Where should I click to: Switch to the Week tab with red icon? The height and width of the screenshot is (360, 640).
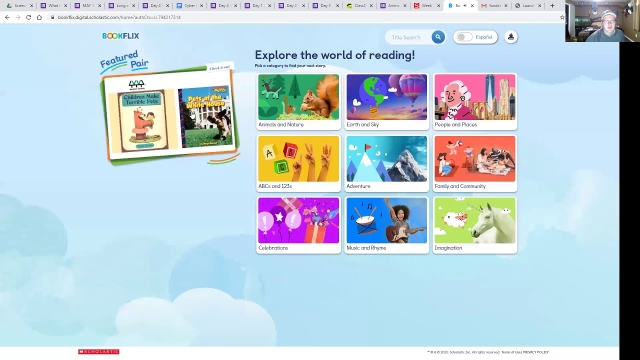(427, 5)
